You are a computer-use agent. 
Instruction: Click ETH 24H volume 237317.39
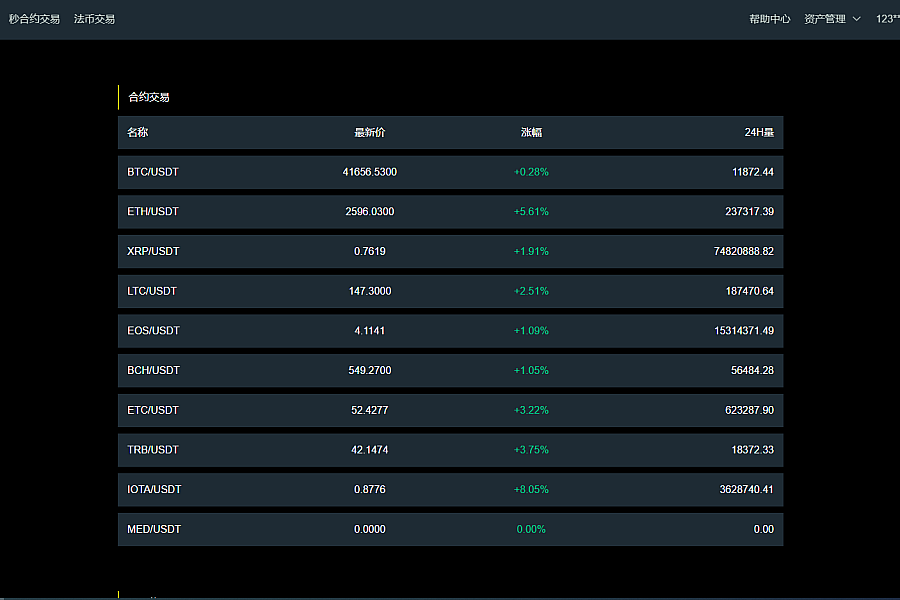[750, 212]
